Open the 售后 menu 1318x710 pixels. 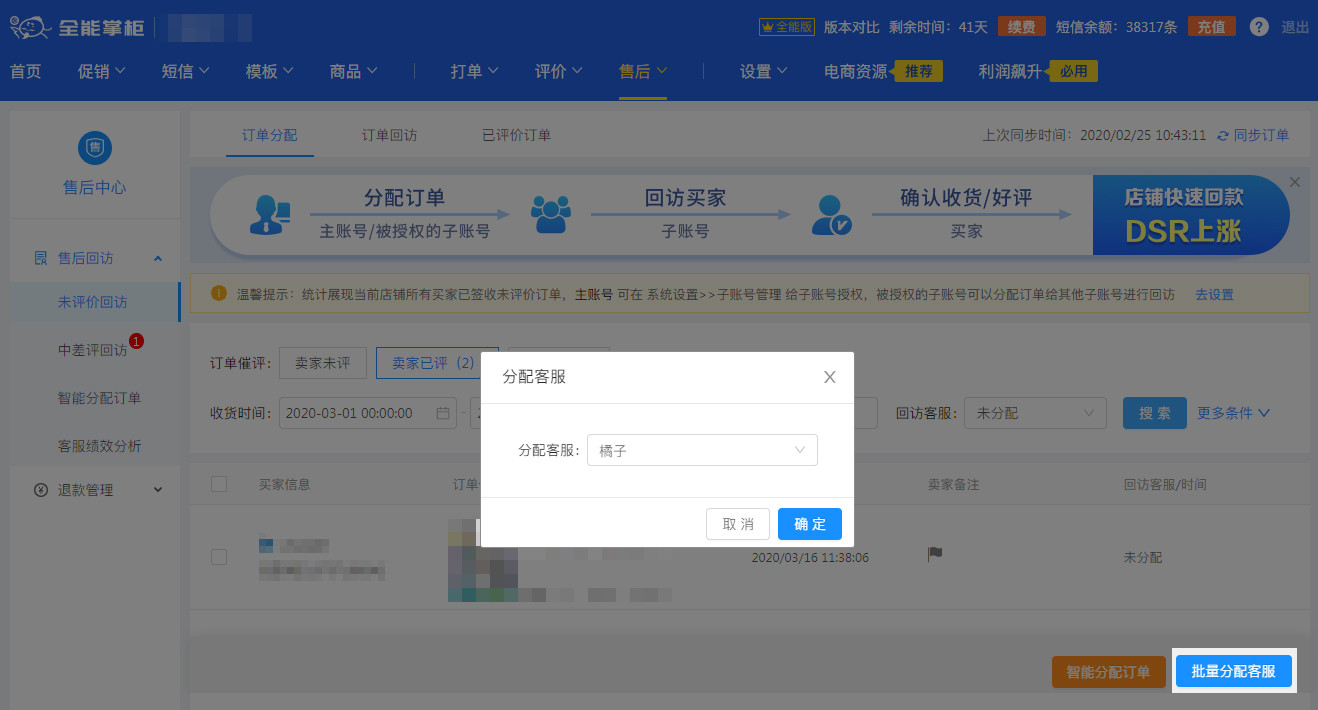pyautogui.click(x=643, y=71)
